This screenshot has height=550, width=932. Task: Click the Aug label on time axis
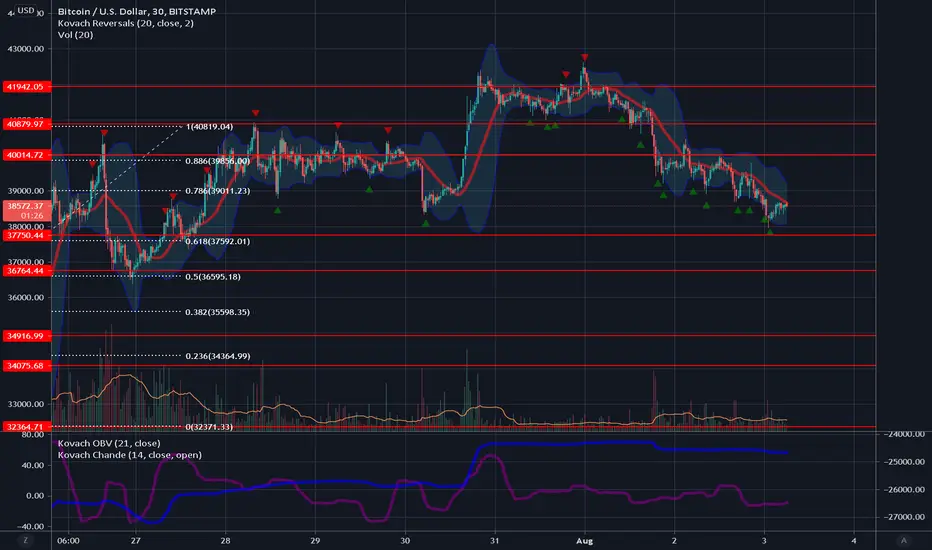coord(585,540)
